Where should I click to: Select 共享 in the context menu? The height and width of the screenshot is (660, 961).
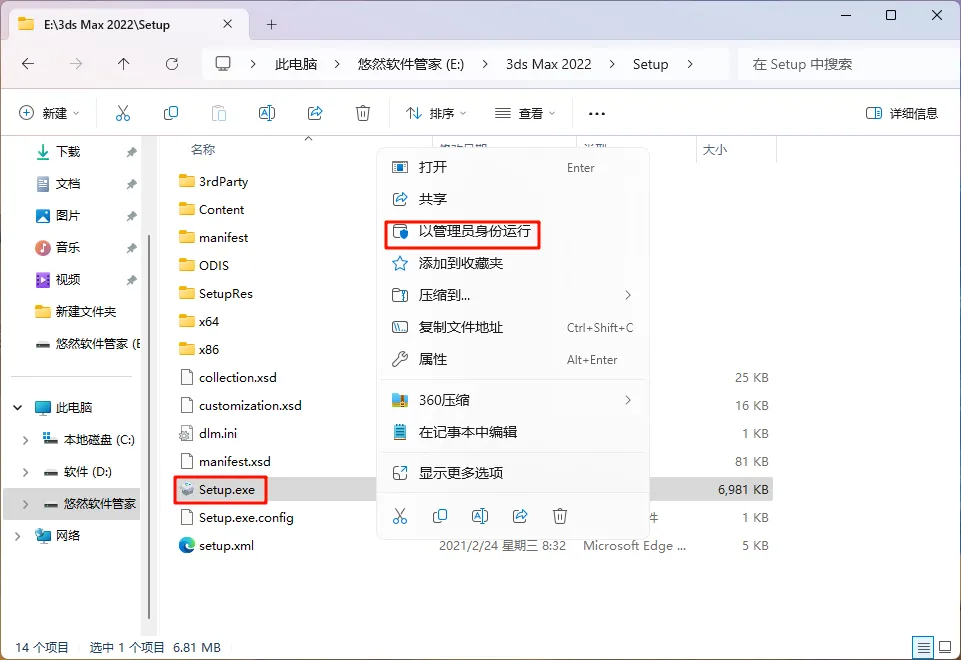[x=512, y=199]
